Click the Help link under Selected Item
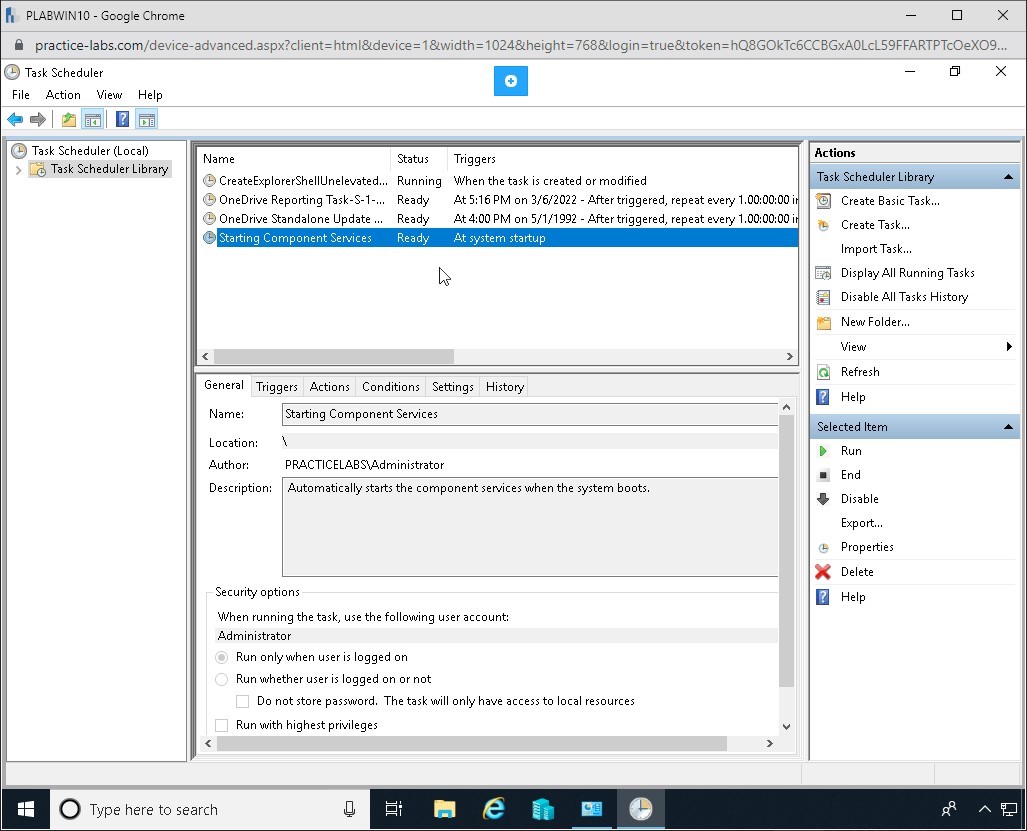The width and height of the screenshot is (1027, 831). 853,597
